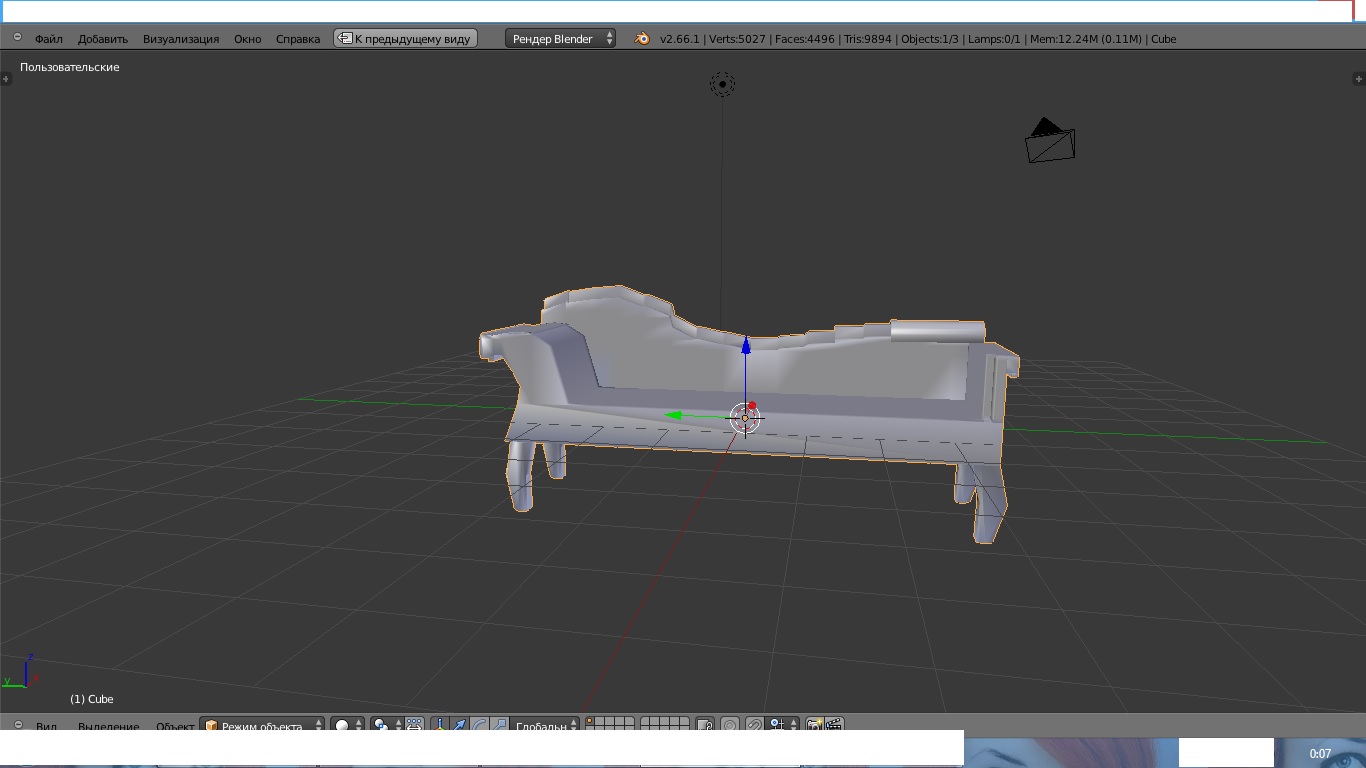The image size is (1366, 768).
Task: Open the 'Рендер Blender' engine dropdown
Action: 560,39
